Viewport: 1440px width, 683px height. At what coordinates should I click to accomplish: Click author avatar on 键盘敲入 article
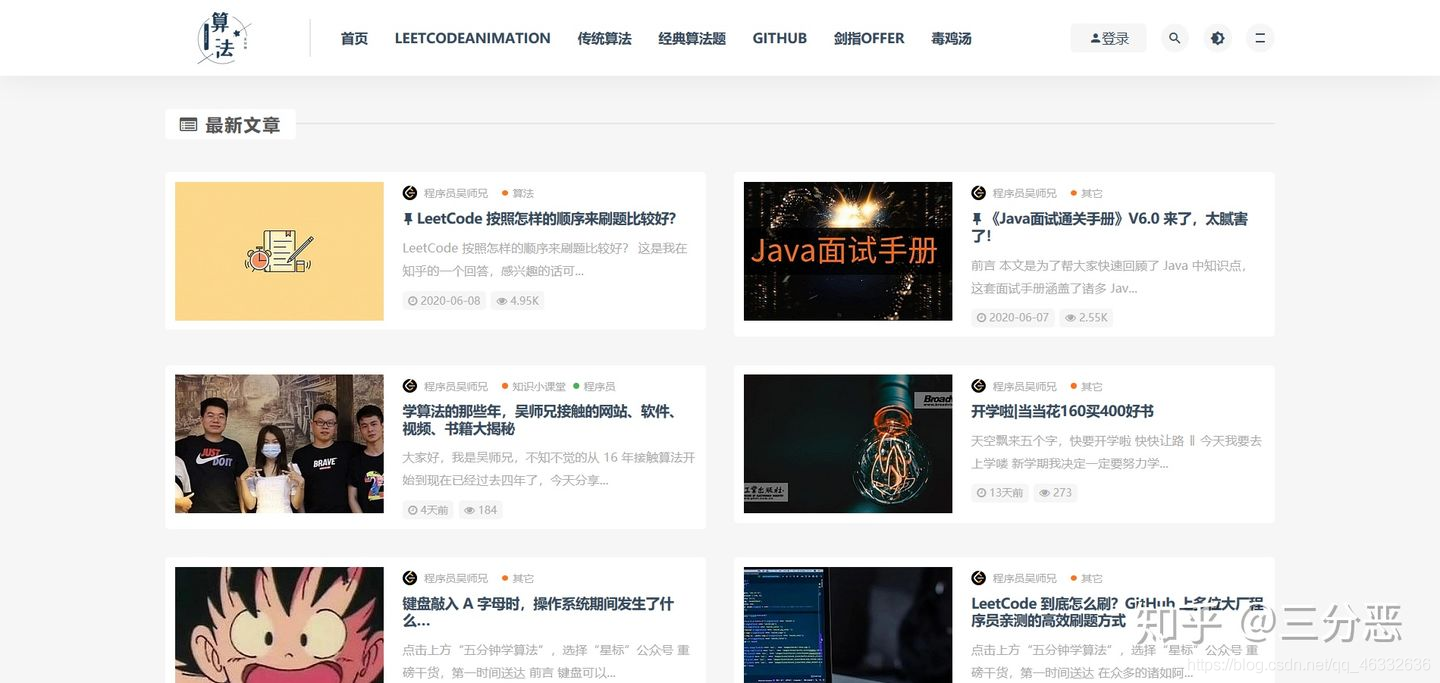tap(410, 578)
